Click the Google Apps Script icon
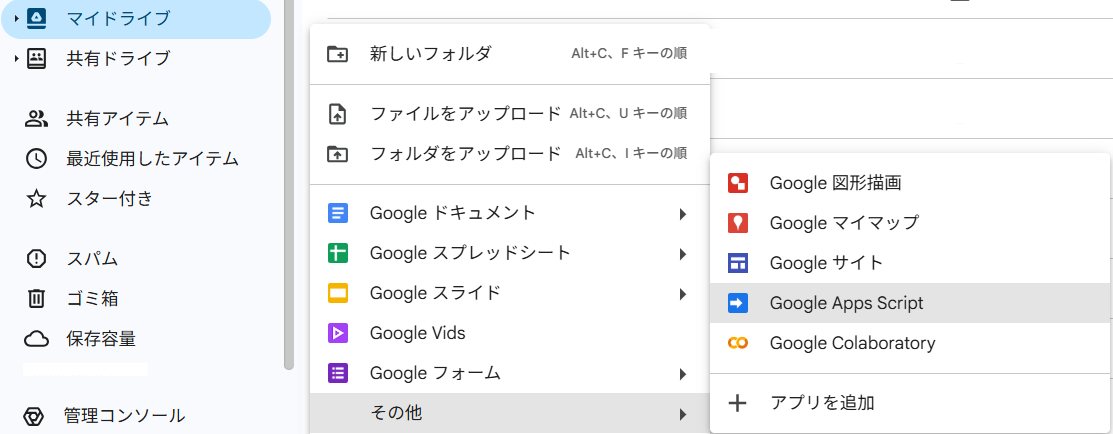The image size is (1113, 434). click(738, 303)
